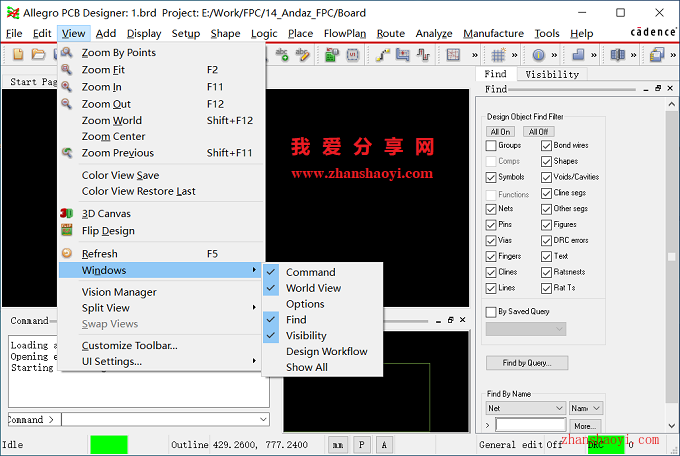Uncheck the Nets checkbox
This screenshot has width=680, height=456.
(491, 209)
